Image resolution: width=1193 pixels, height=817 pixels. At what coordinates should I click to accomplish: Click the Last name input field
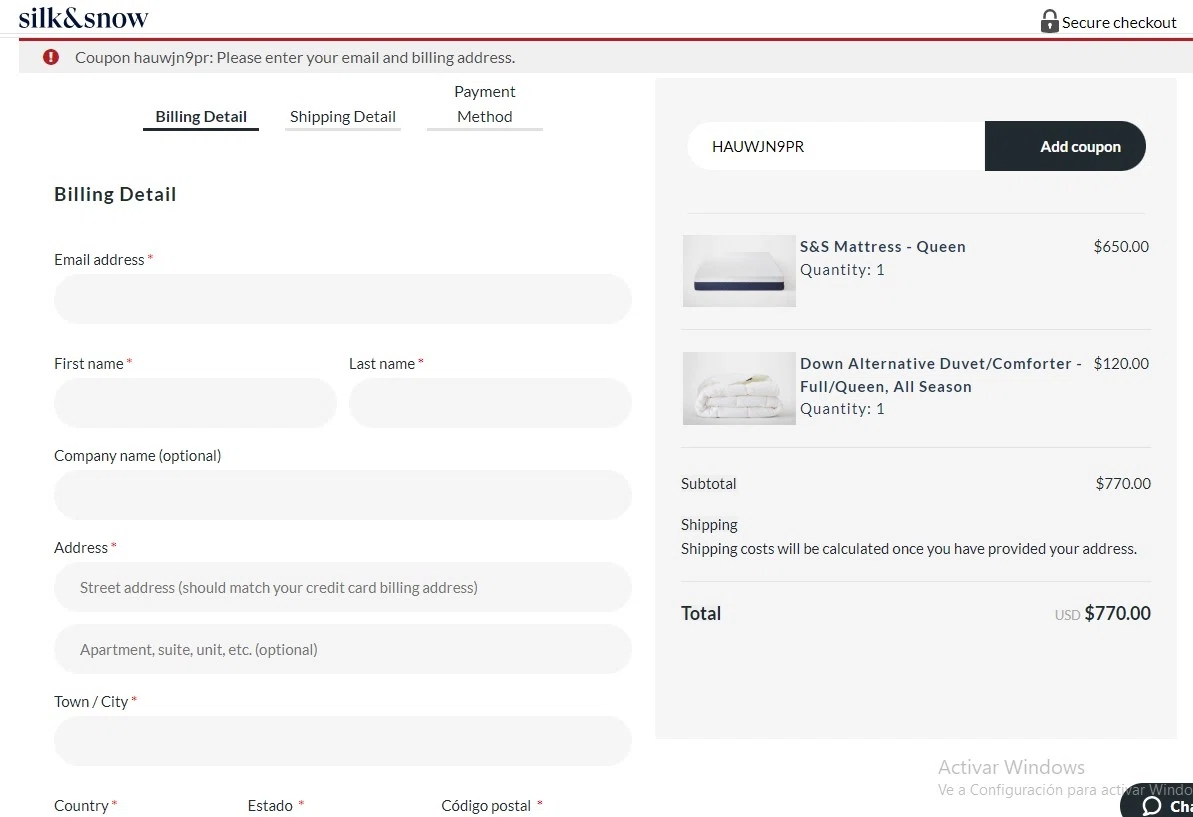point(490,402)
